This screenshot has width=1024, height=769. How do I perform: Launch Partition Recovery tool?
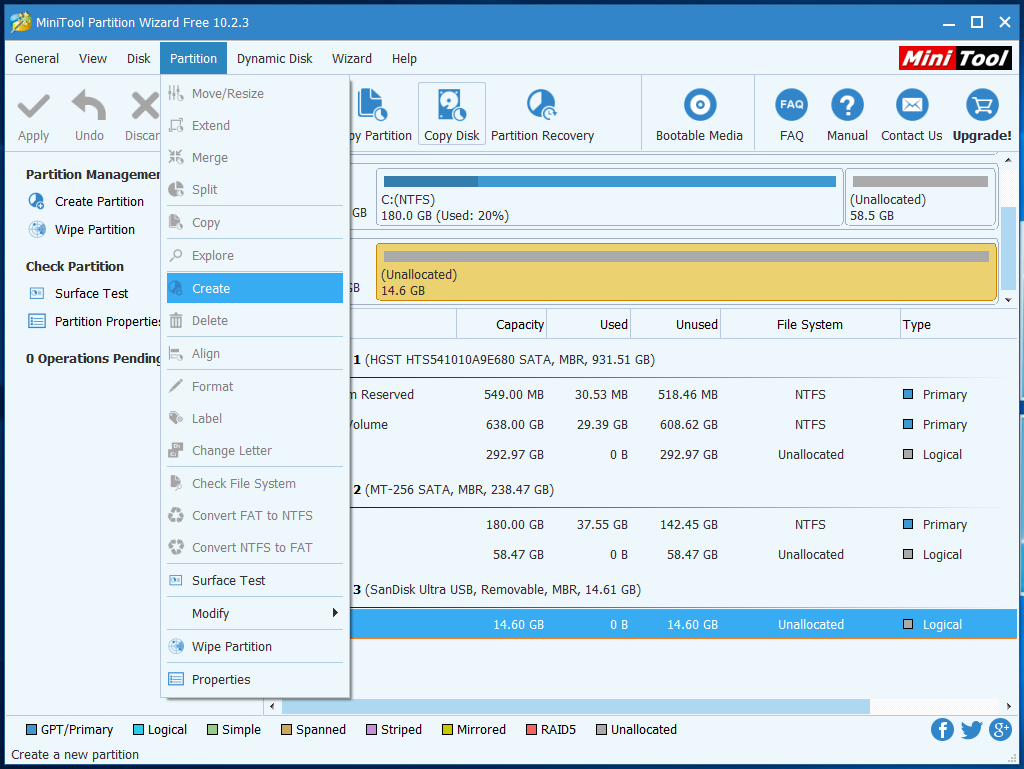point(542,114)
